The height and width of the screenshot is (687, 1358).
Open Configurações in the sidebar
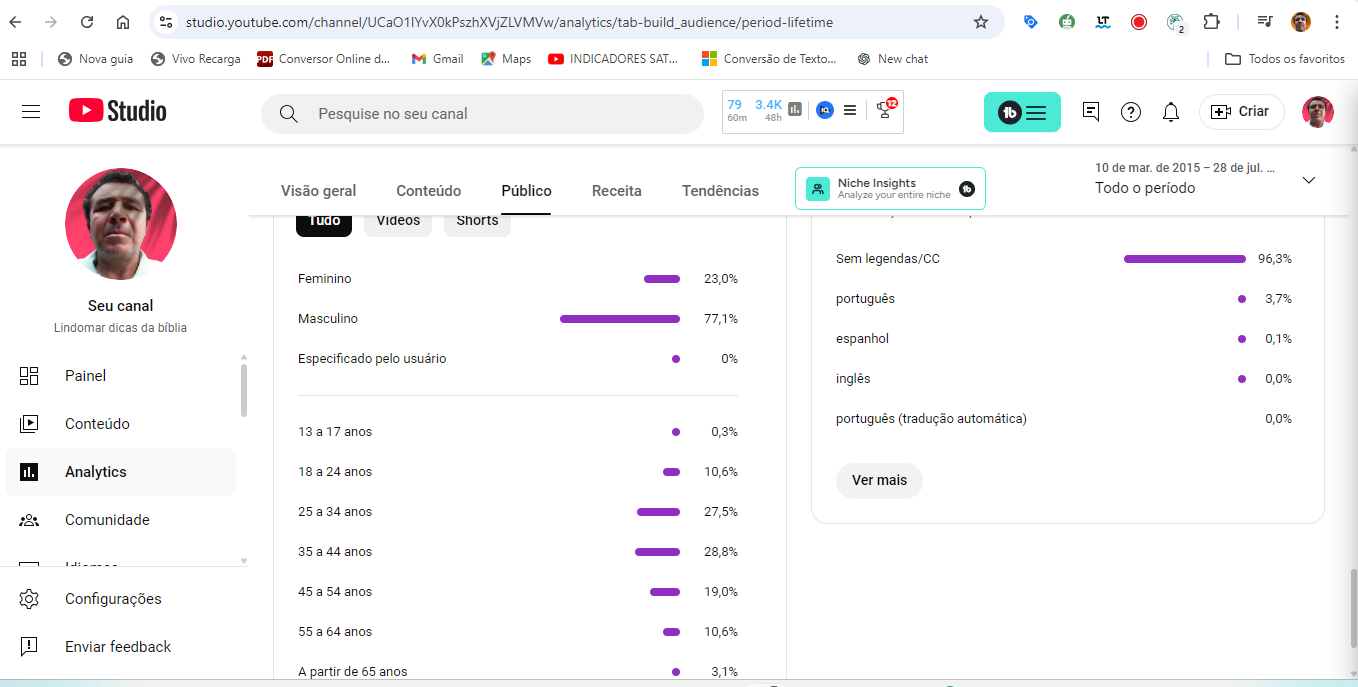121,599
